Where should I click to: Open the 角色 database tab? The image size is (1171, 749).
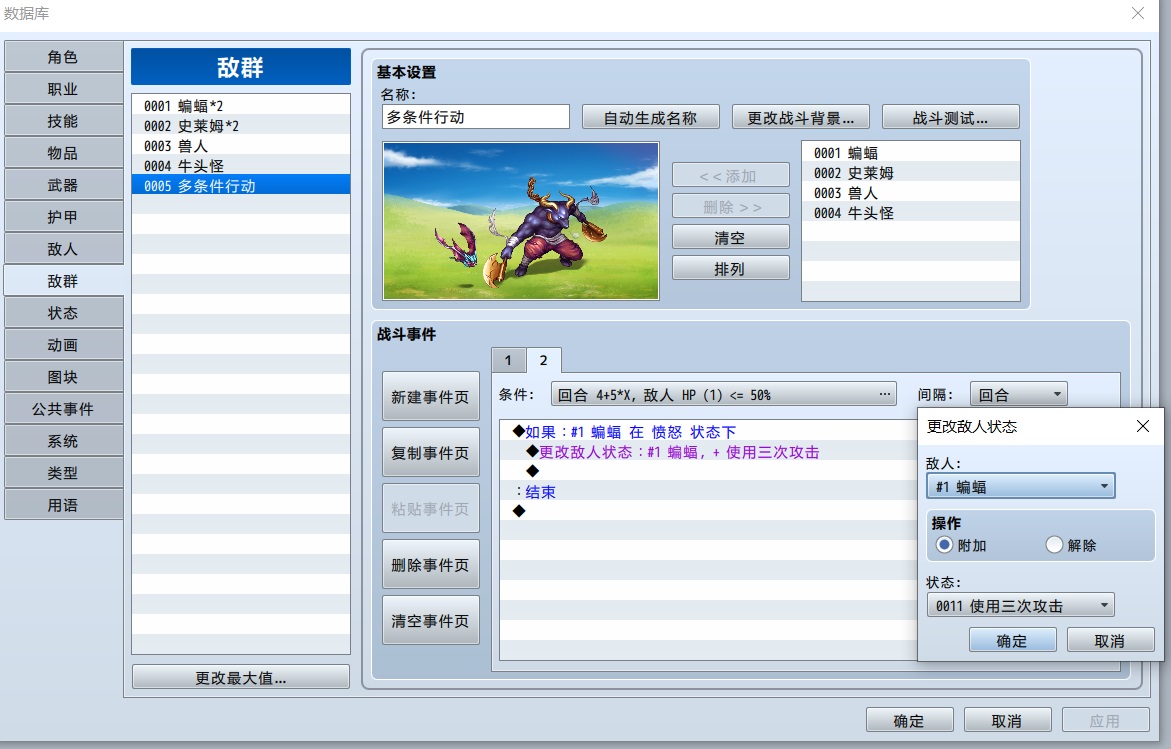pyautogui.click(x=63, y=57)
